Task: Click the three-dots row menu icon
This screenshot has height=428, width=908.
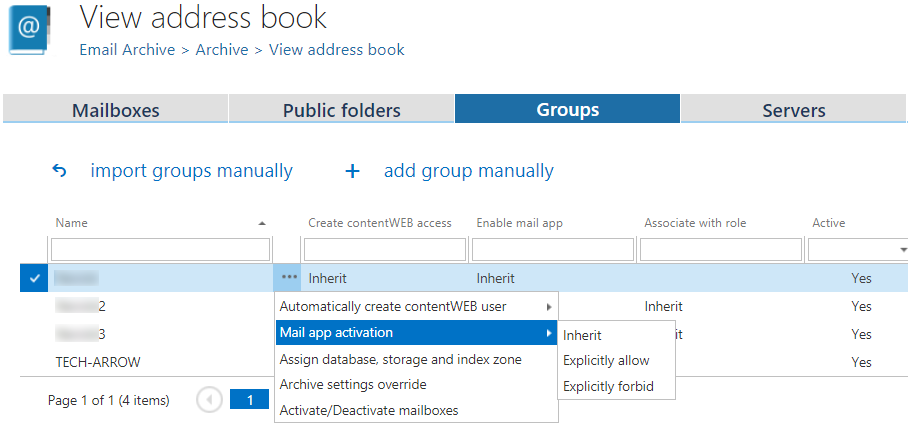Action: click(x=289, y=278)
